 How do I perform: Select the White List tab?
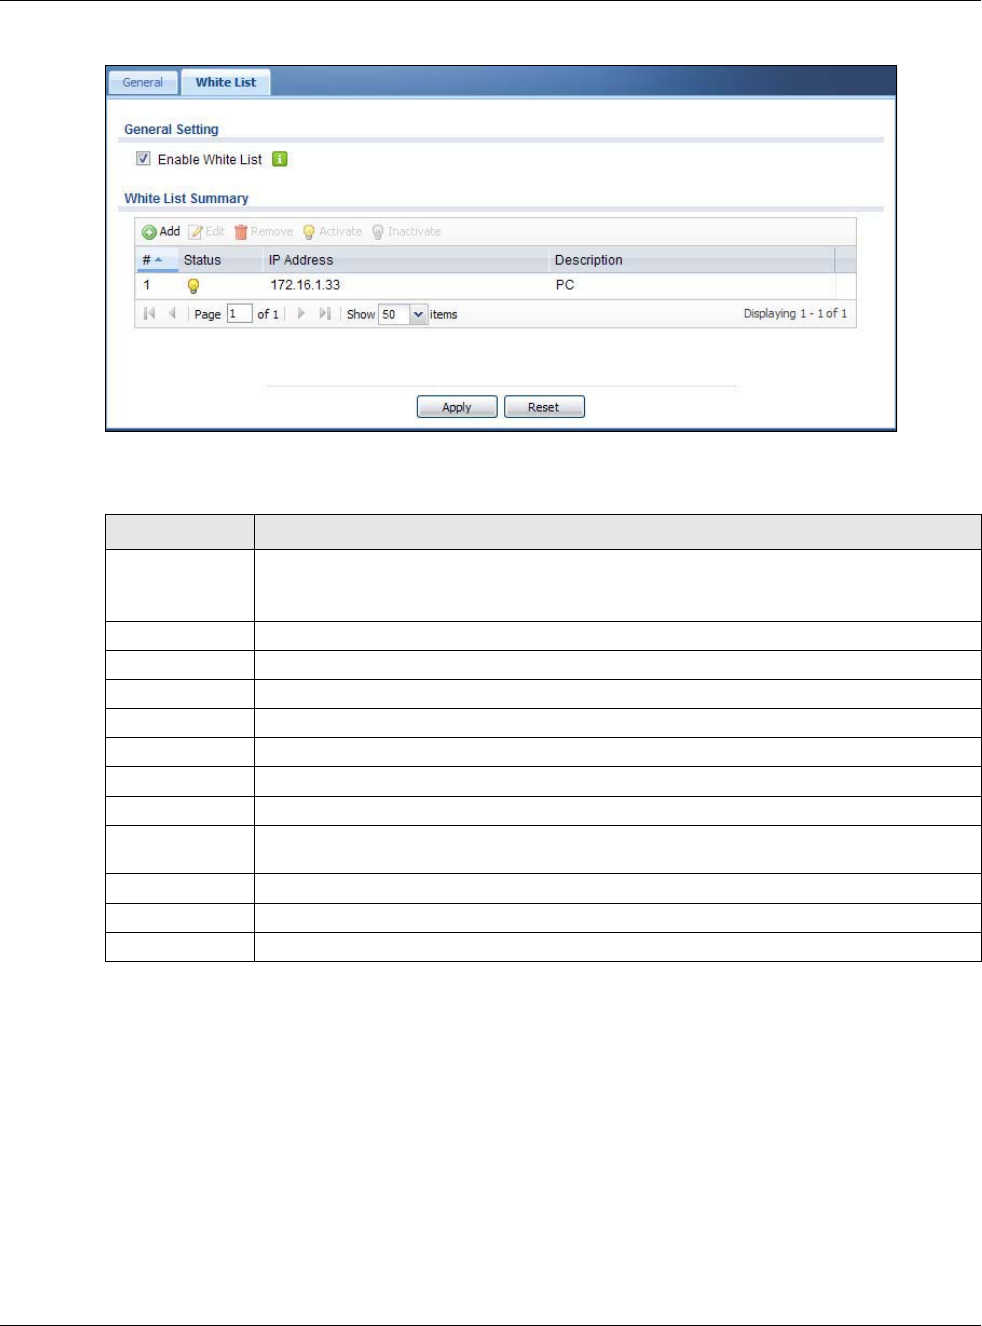pos(226,83)
